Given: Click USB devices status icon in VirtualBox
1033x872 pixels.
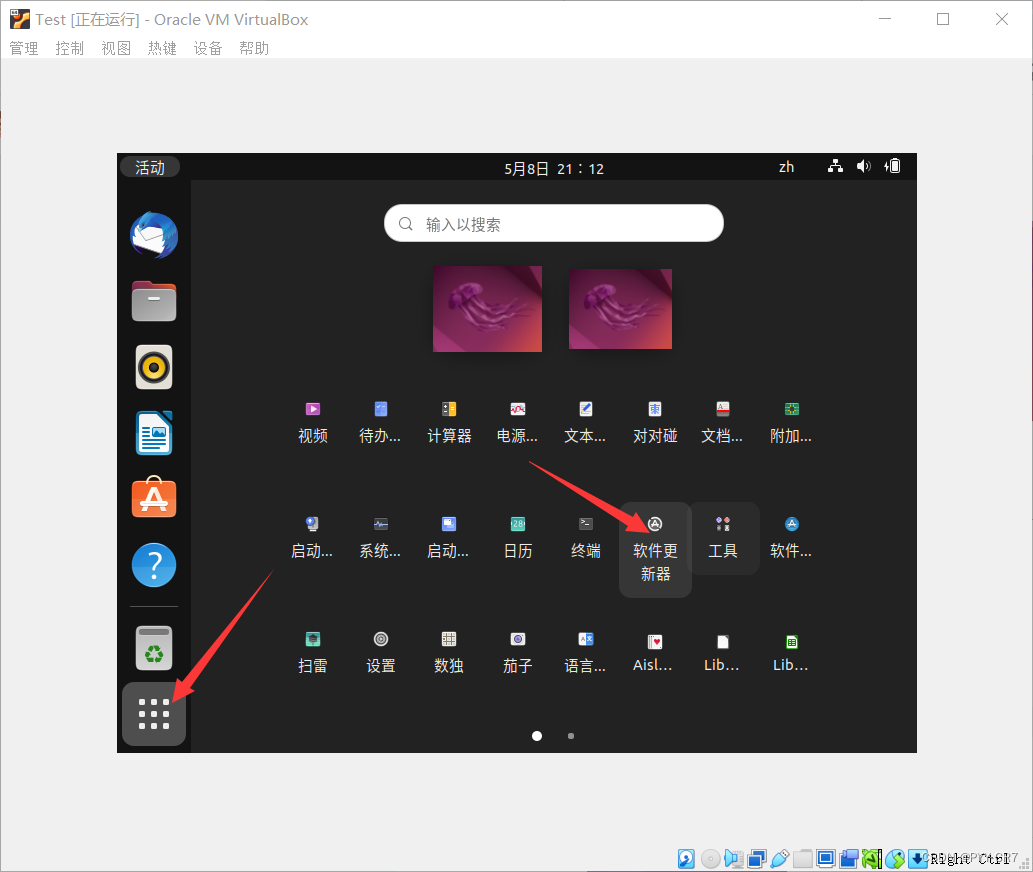Looking at the screenshot, I should (779, 859).
